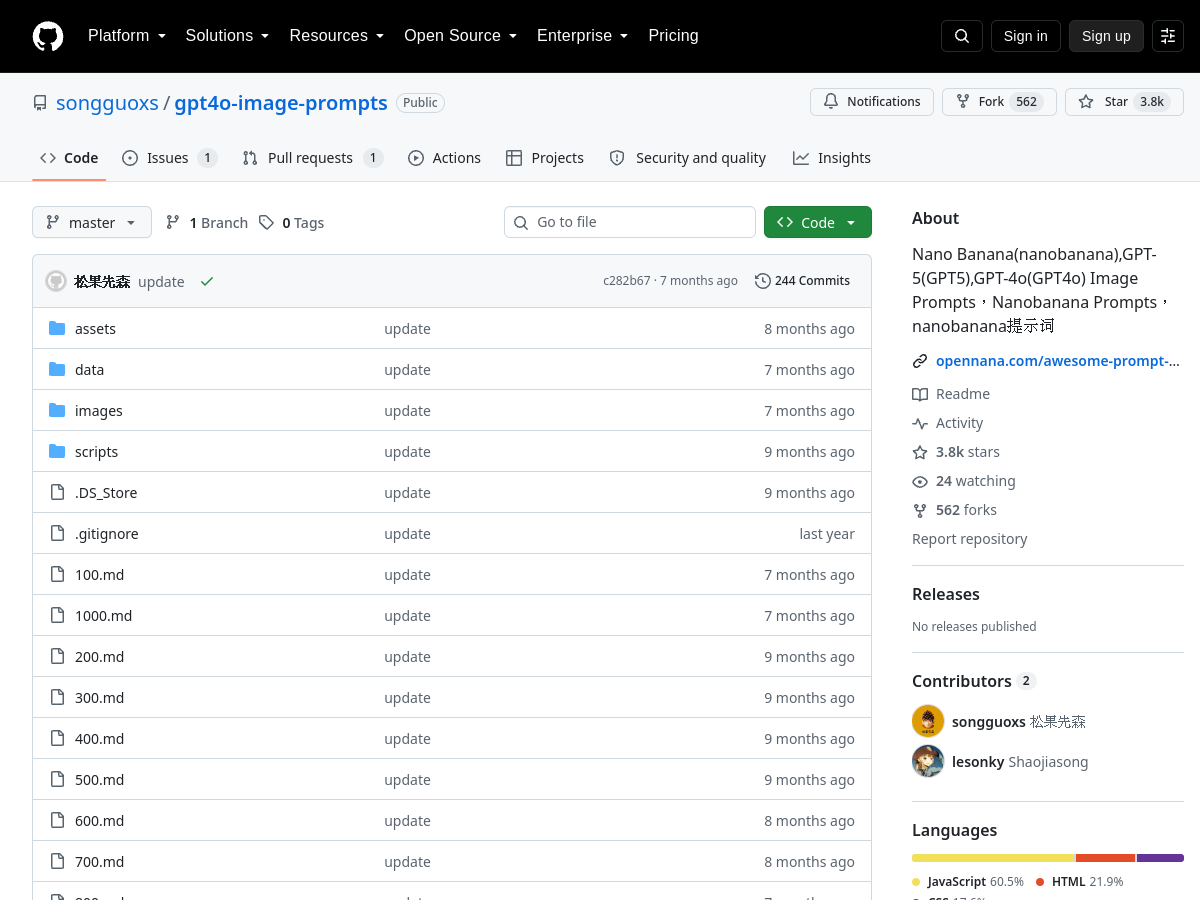The height and width of the screenshot is (900, 1200).
Task: Open the Solutions menu
Action: point(228,36)
